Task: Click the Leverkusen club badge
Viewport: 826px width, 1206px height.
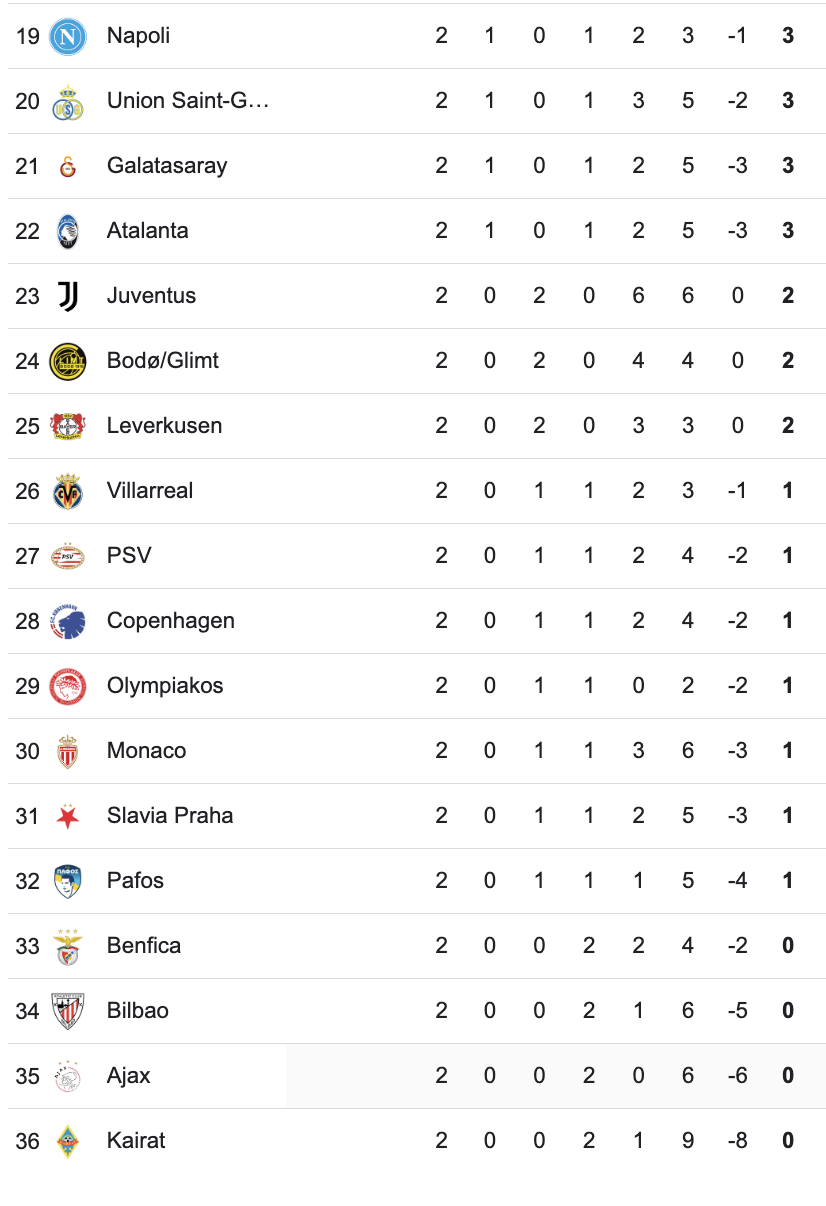Action: [68, 426]
